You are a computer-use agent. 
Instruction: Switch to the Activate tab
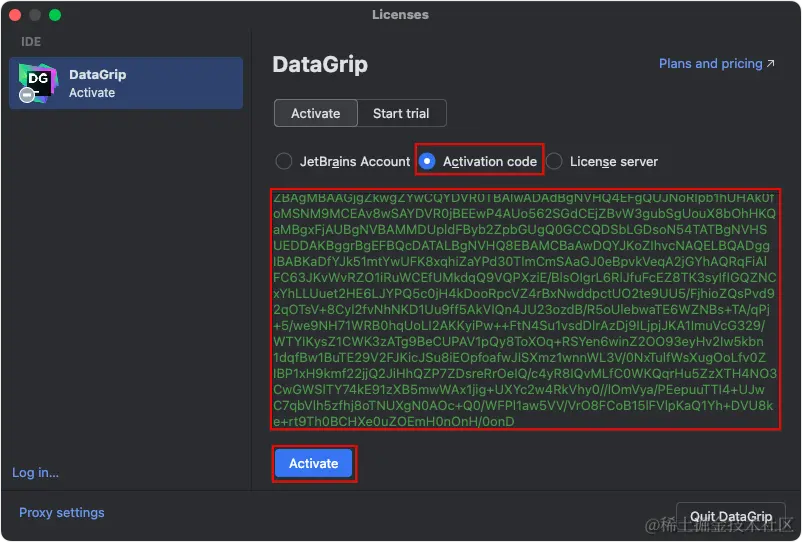316,113
